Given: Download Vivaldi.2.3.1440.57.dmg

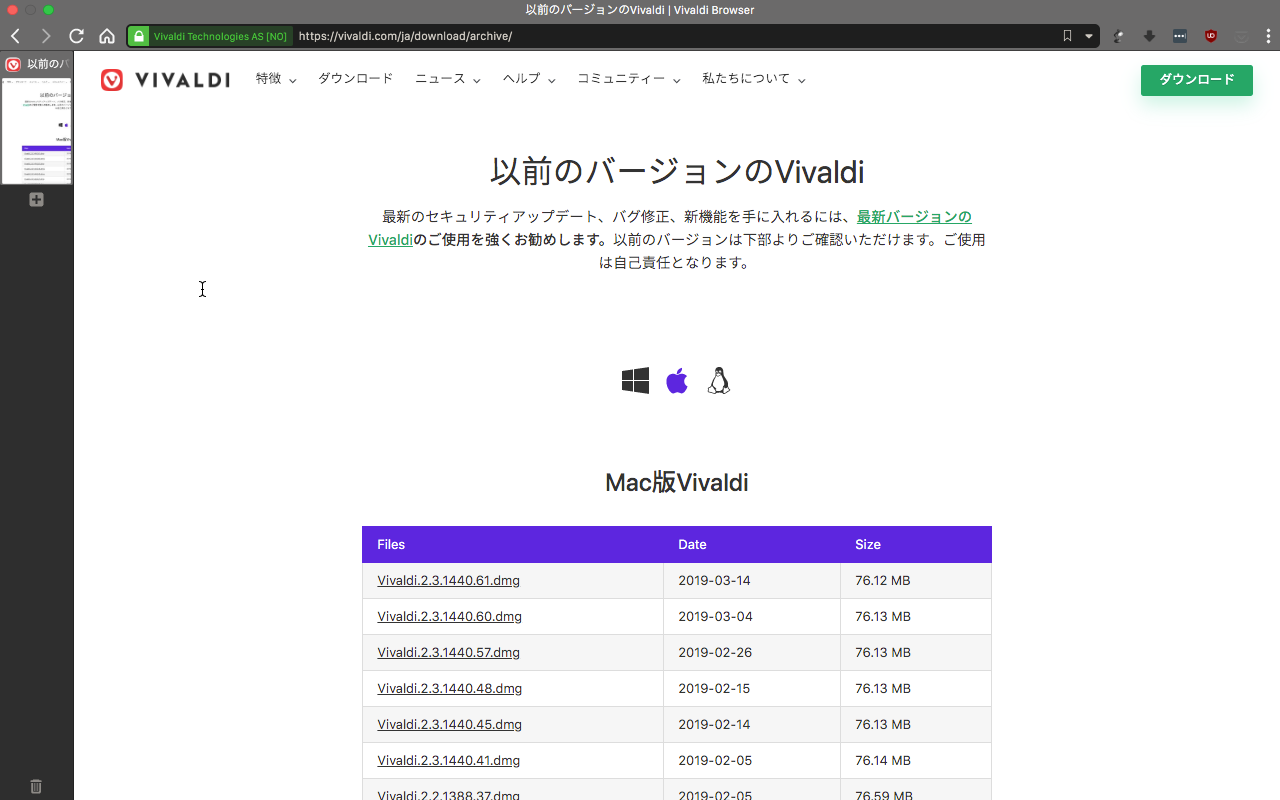Looking at the screenshot, I should tap(448, 653).
